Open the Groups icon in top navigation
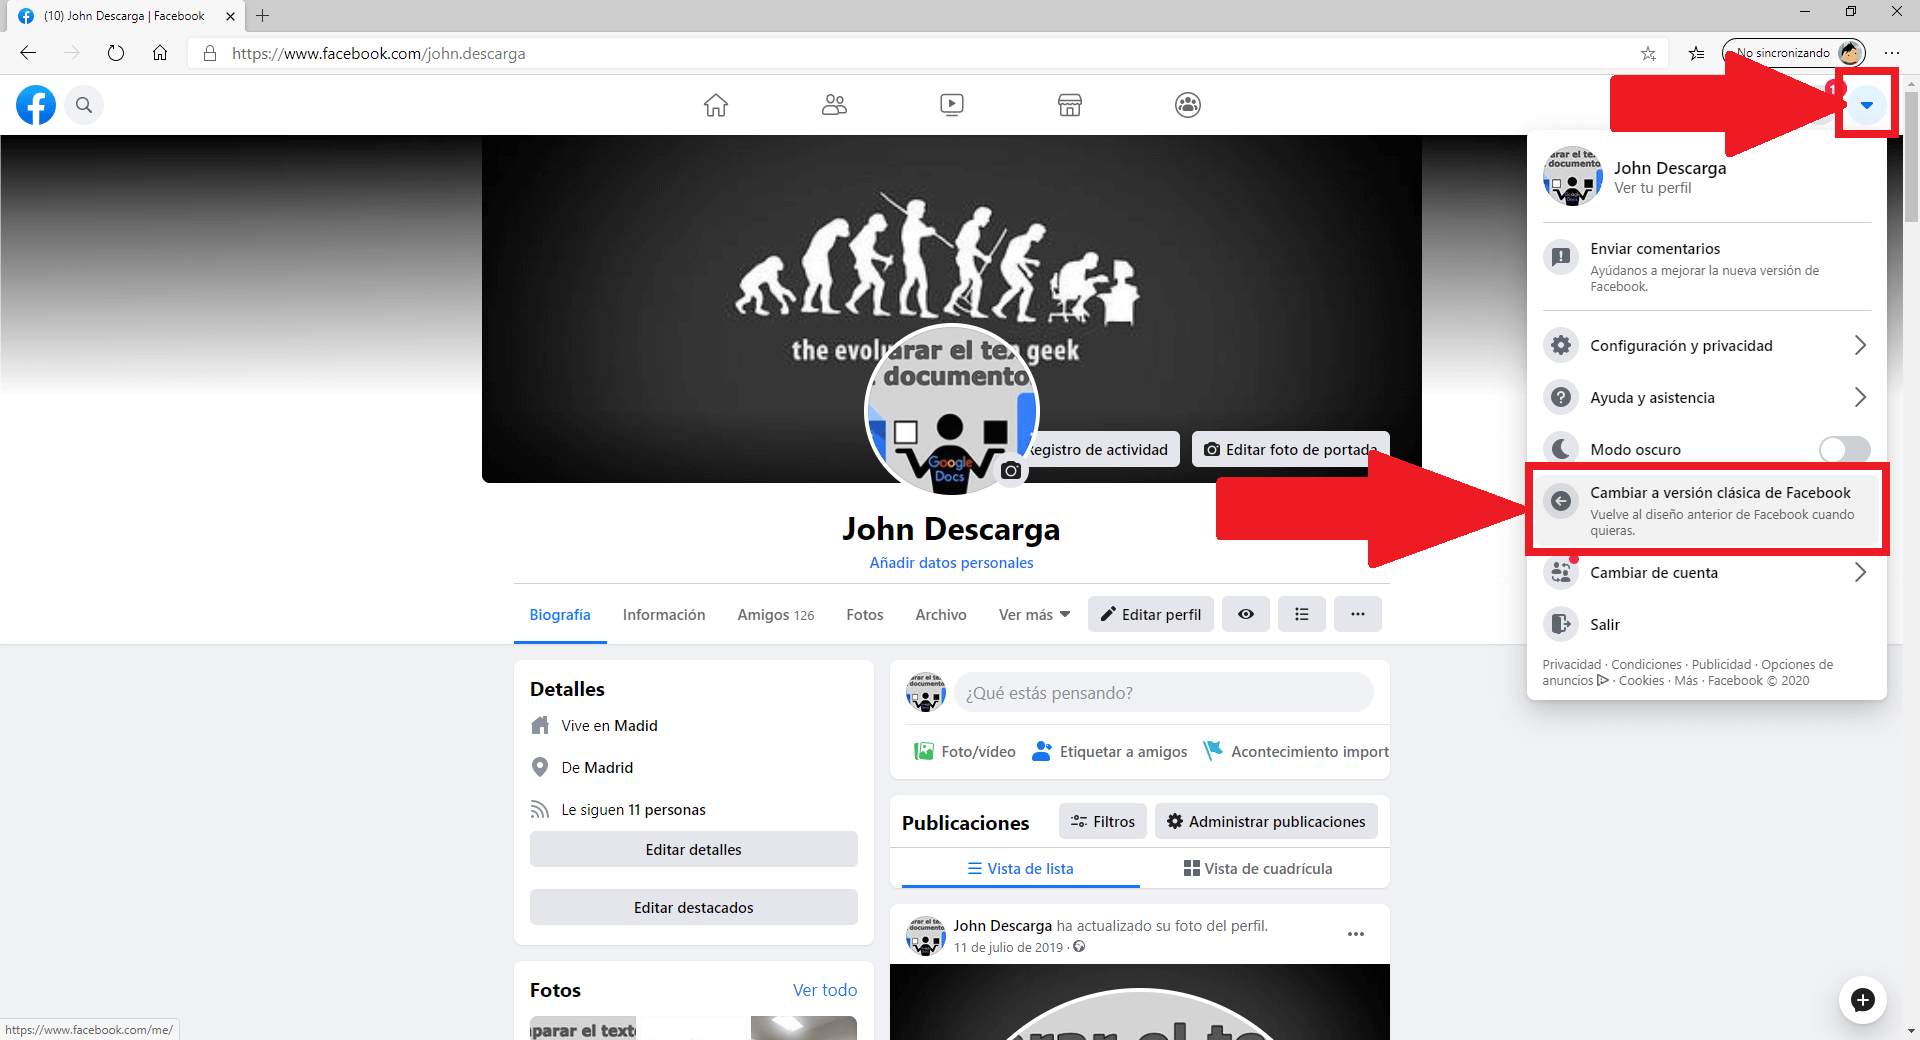This screenshot has height=1040, width=1920. pos(1188,105)
